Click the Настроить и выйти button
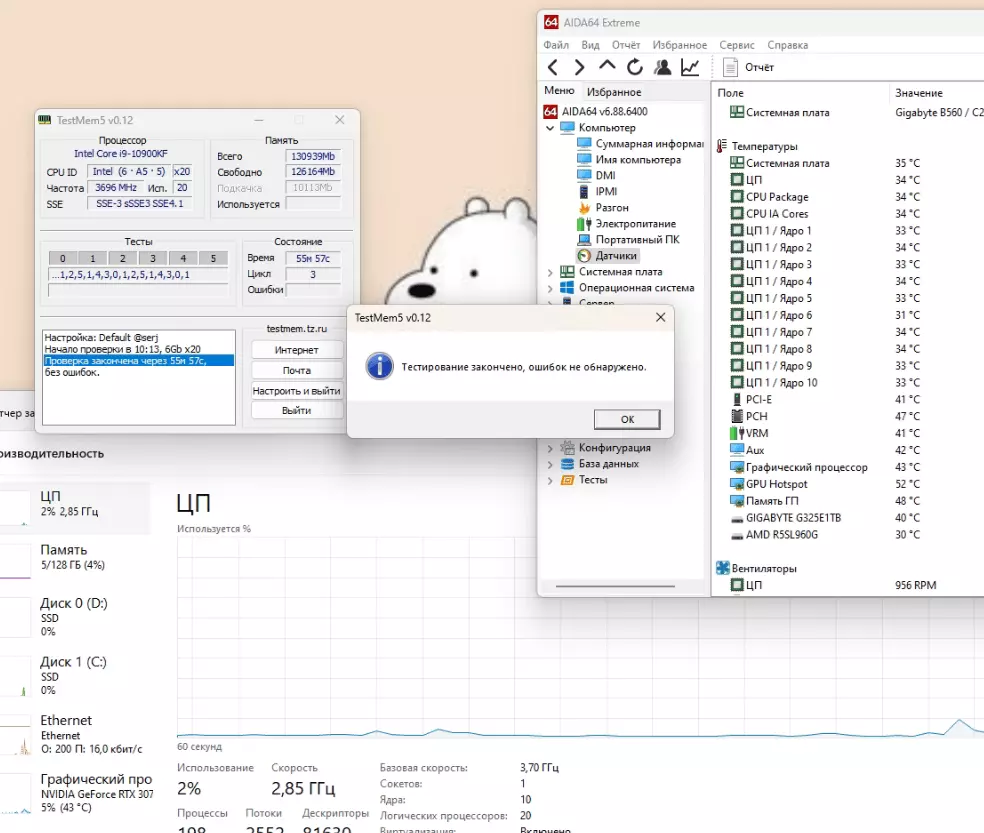Viewport: 984px width, 833px height. tap(297, 390)
